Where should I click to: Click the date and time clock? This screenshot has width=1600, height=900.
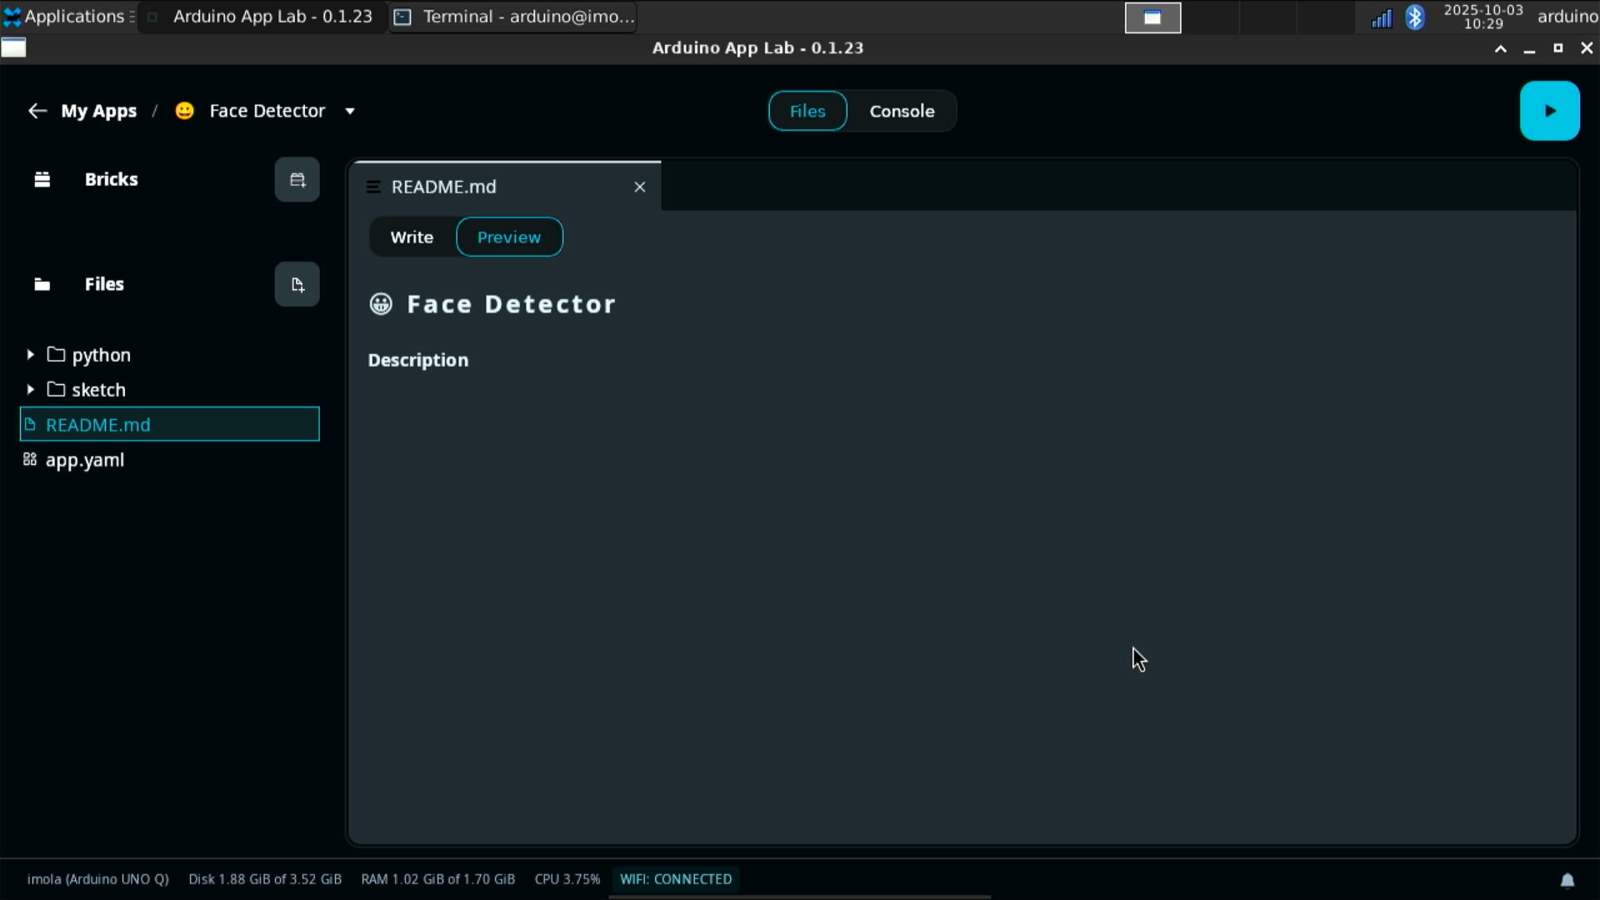(1483, 16)
